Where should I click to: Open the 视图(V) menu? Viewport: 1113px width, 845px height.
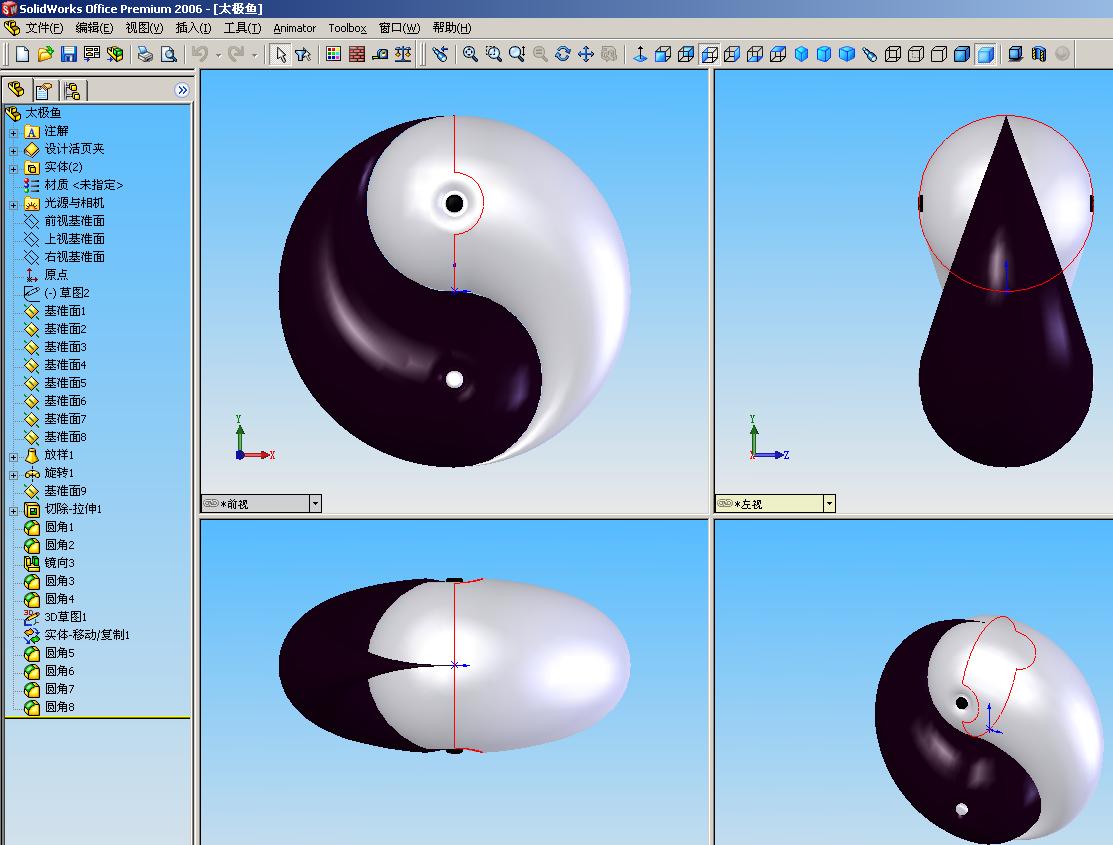(144, 28)
